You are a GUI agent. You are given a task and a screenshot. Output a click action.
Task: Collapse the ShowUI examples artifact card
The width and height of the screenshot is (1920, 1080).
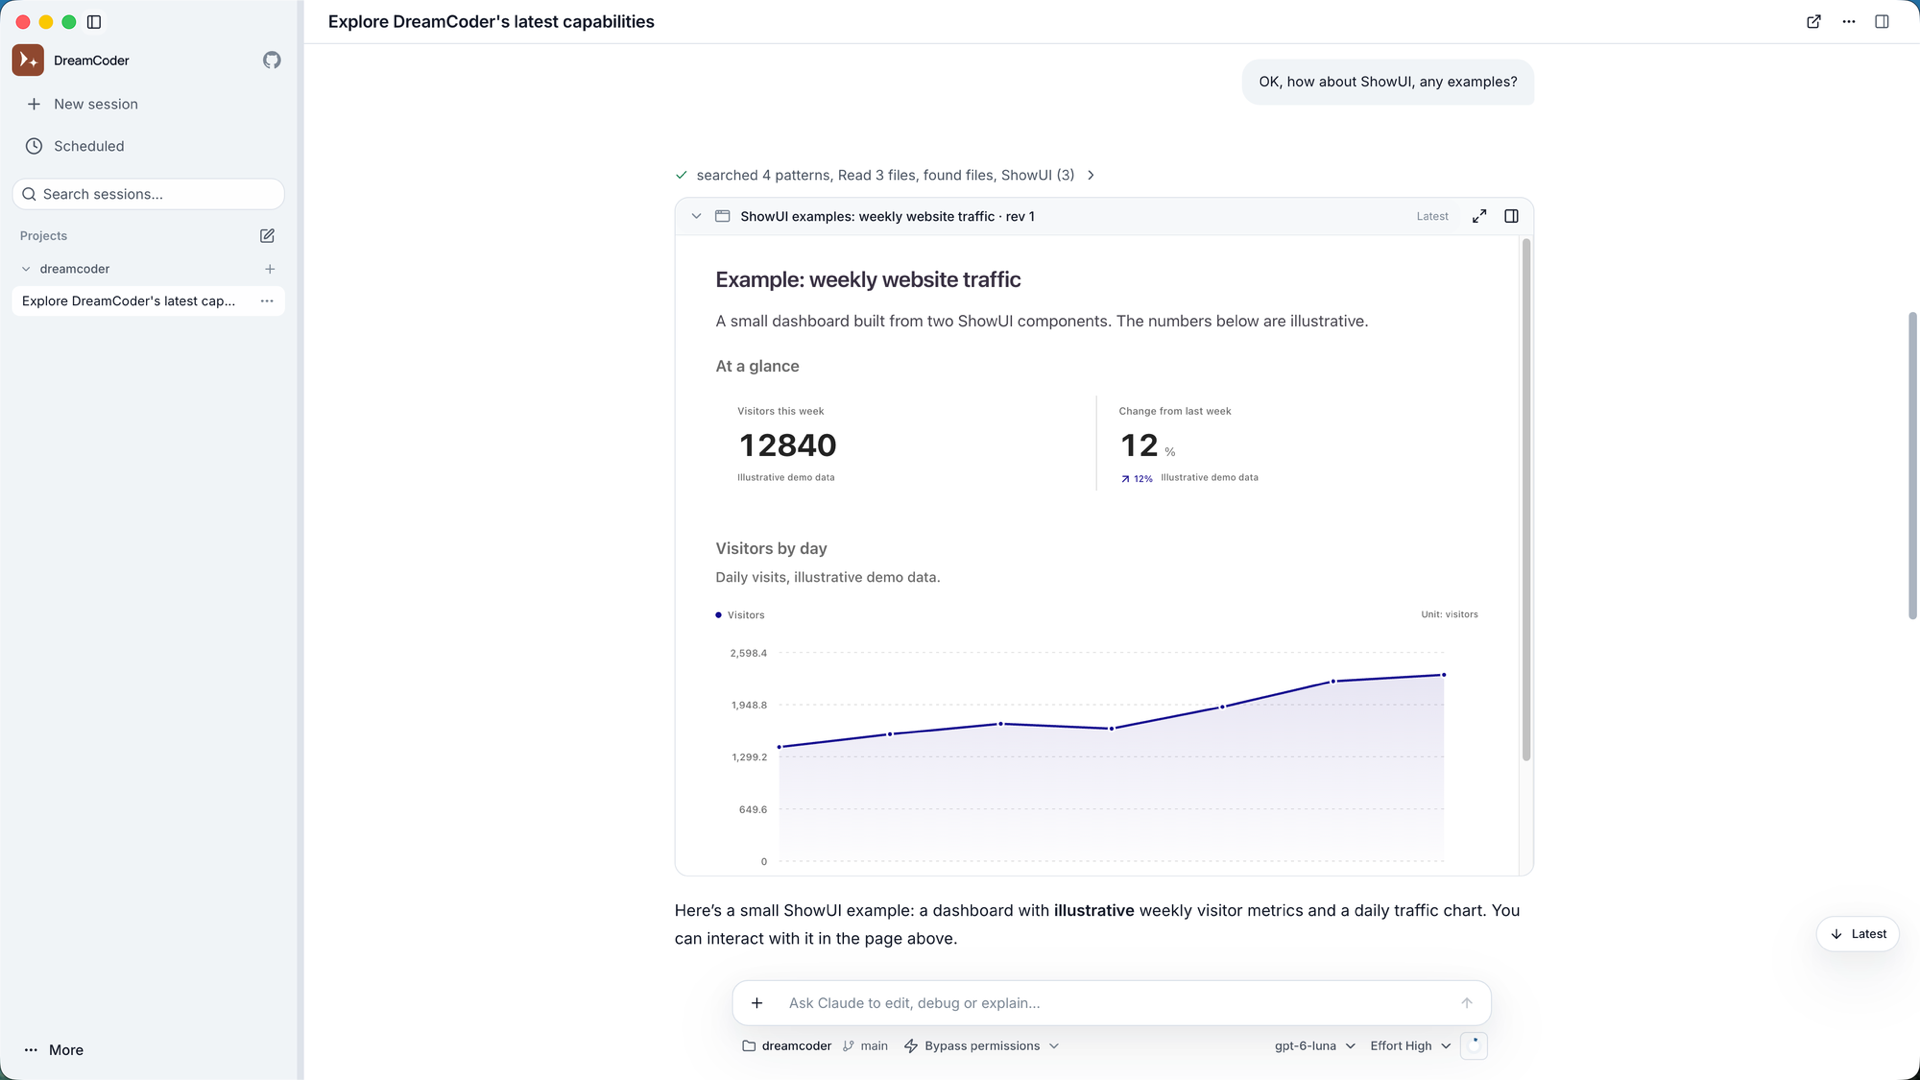tap(696, 216)
